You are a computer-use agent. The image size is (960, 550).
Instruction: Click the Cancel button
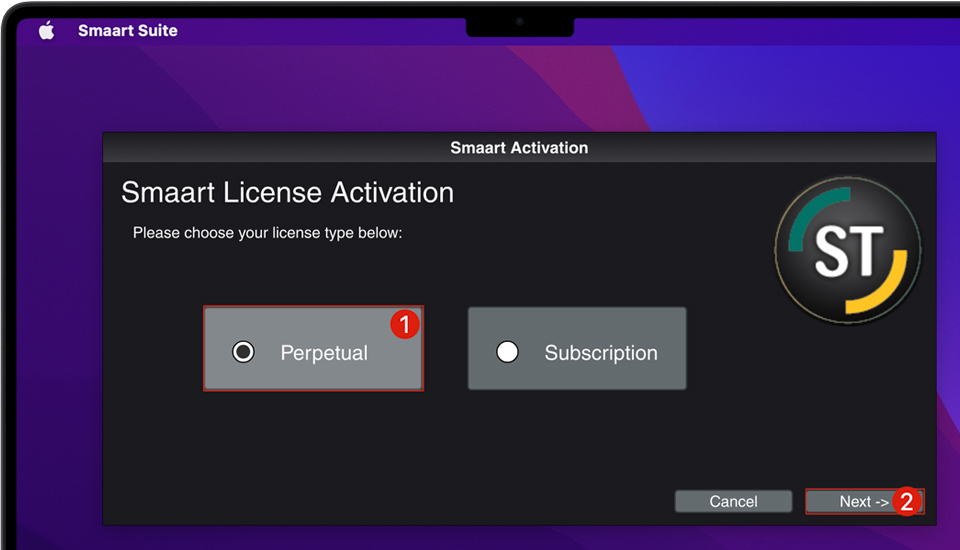point(733,501)
